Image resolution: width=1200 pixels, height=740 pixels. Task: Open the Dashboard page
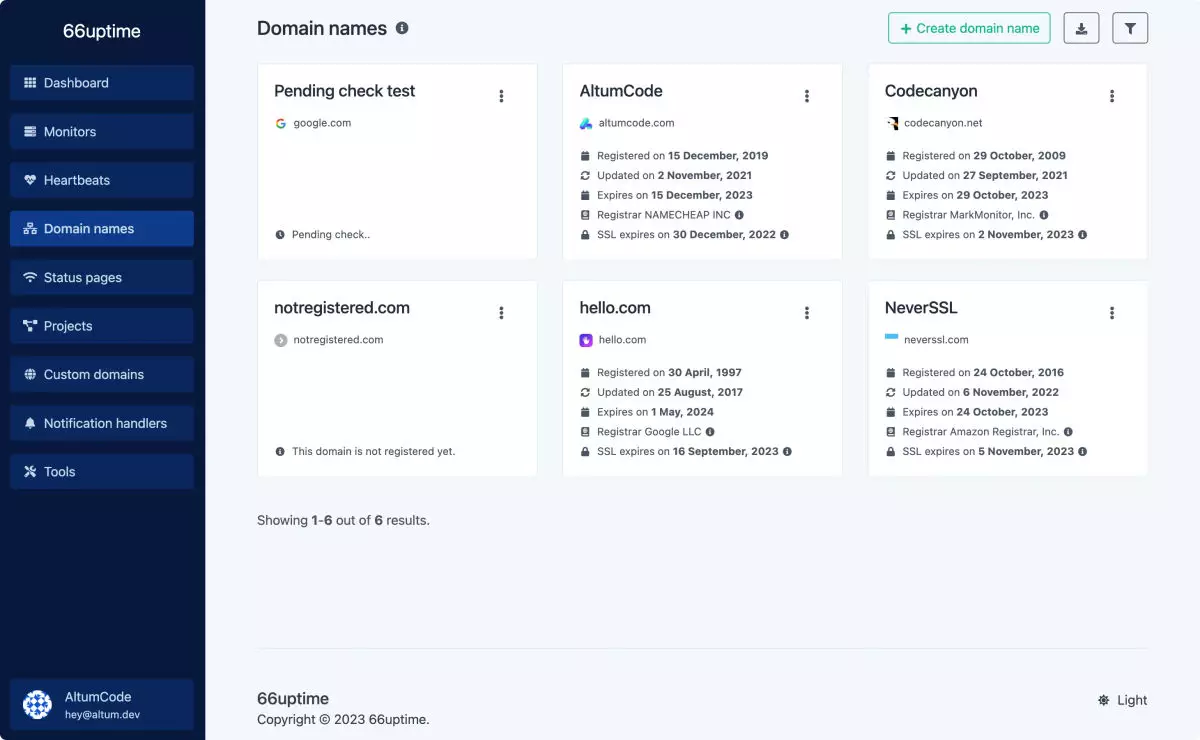pyautogui.click(x=102, y=83)
